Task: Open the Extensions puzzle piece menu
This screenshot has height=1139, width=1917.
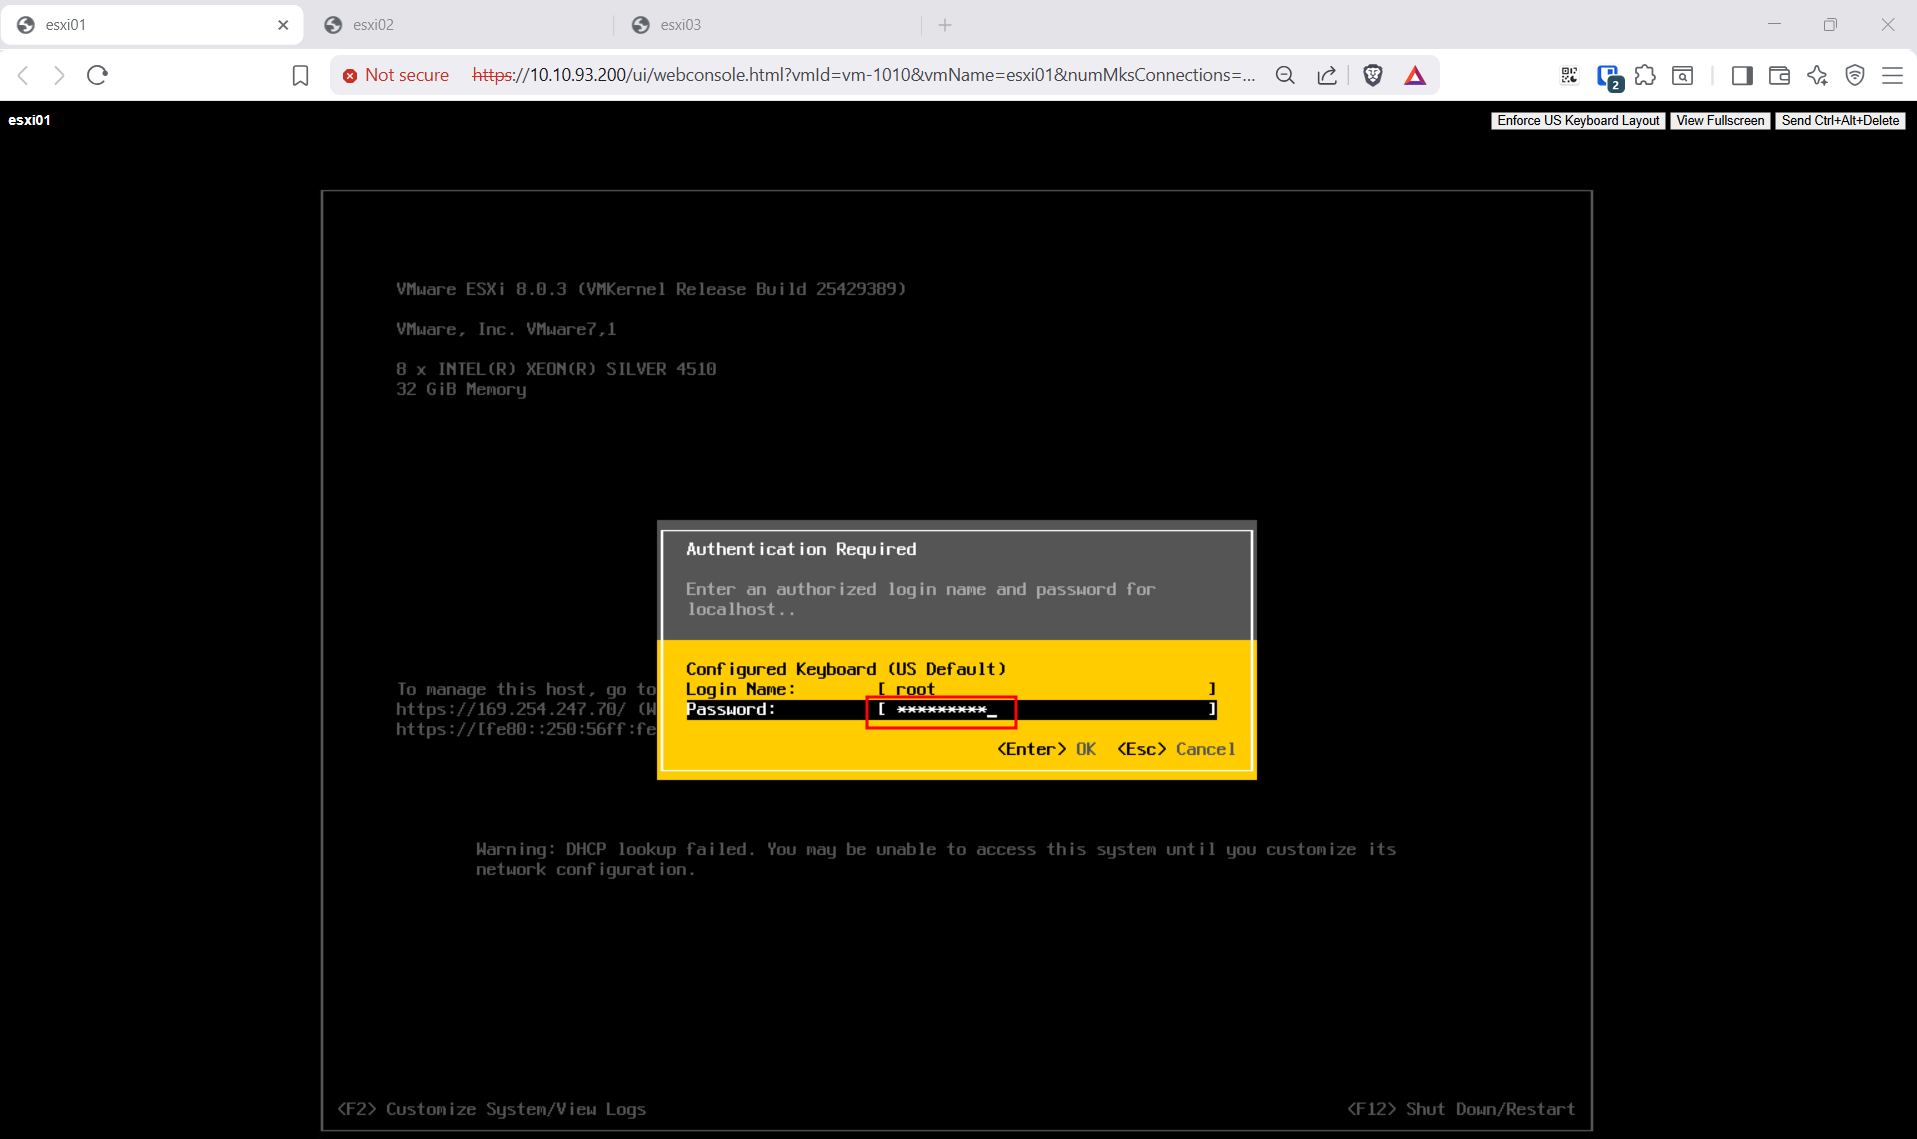Action: [1645, 75]
